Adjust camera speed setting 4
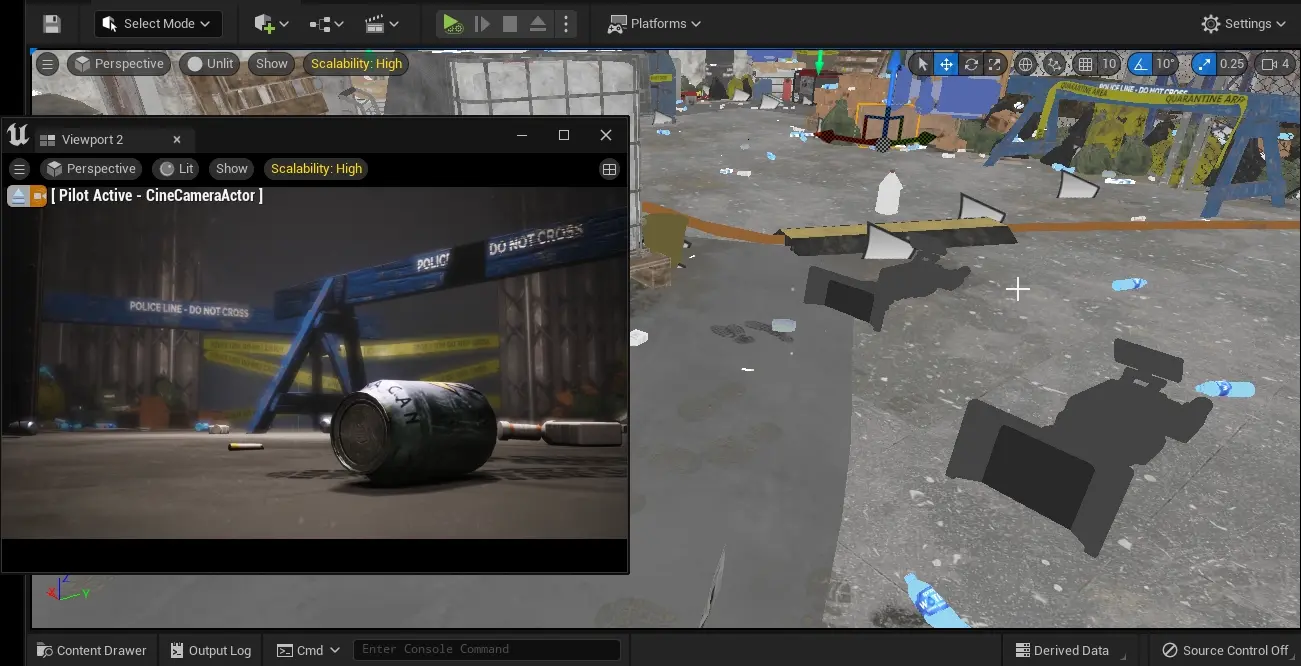 [1275, 64]
